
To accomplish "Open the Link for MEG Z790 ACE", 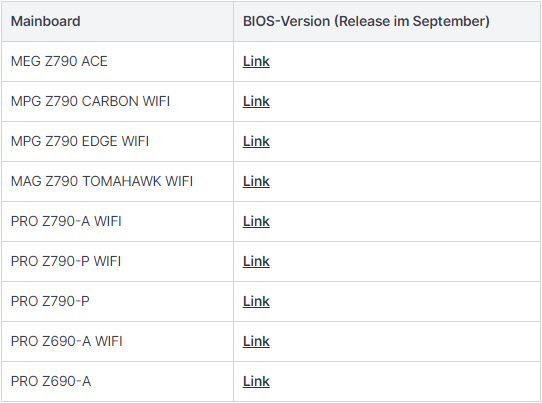I will 256,62.
